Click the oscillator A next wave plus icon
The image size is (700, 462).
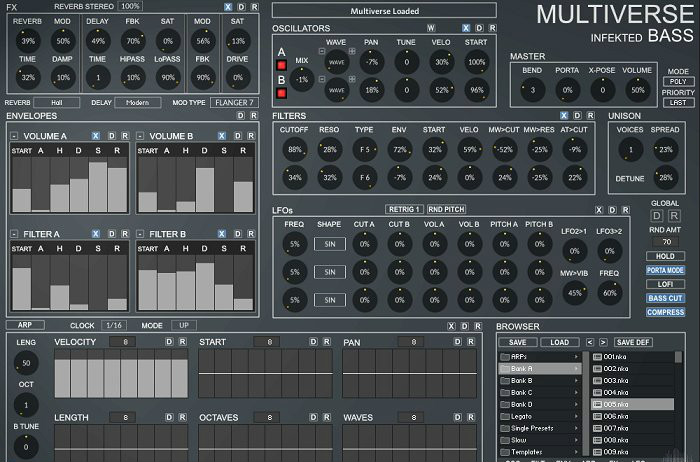[352, 51]
